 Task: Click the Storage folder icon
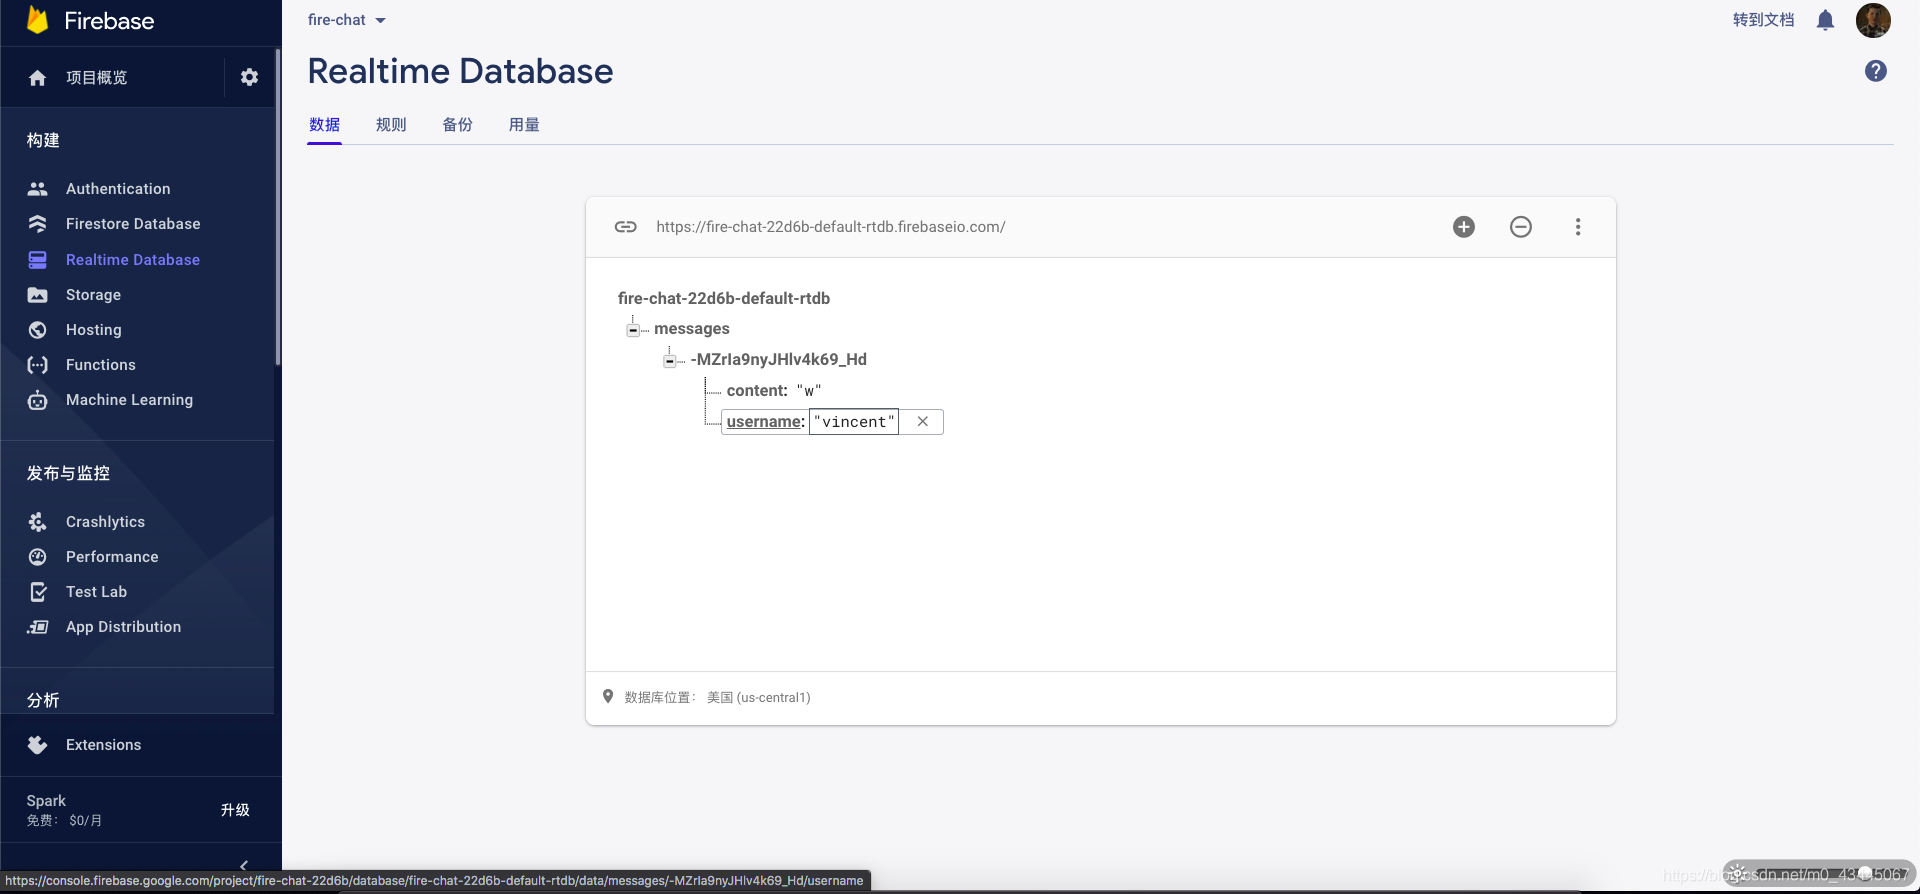(x=38, y=295)
